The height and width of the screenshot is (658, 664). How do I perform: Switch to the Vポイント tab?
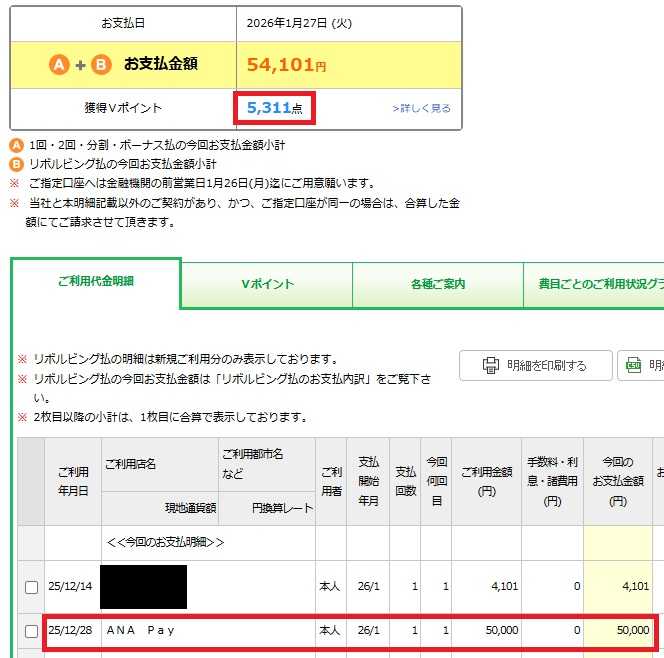pos(267,285)
